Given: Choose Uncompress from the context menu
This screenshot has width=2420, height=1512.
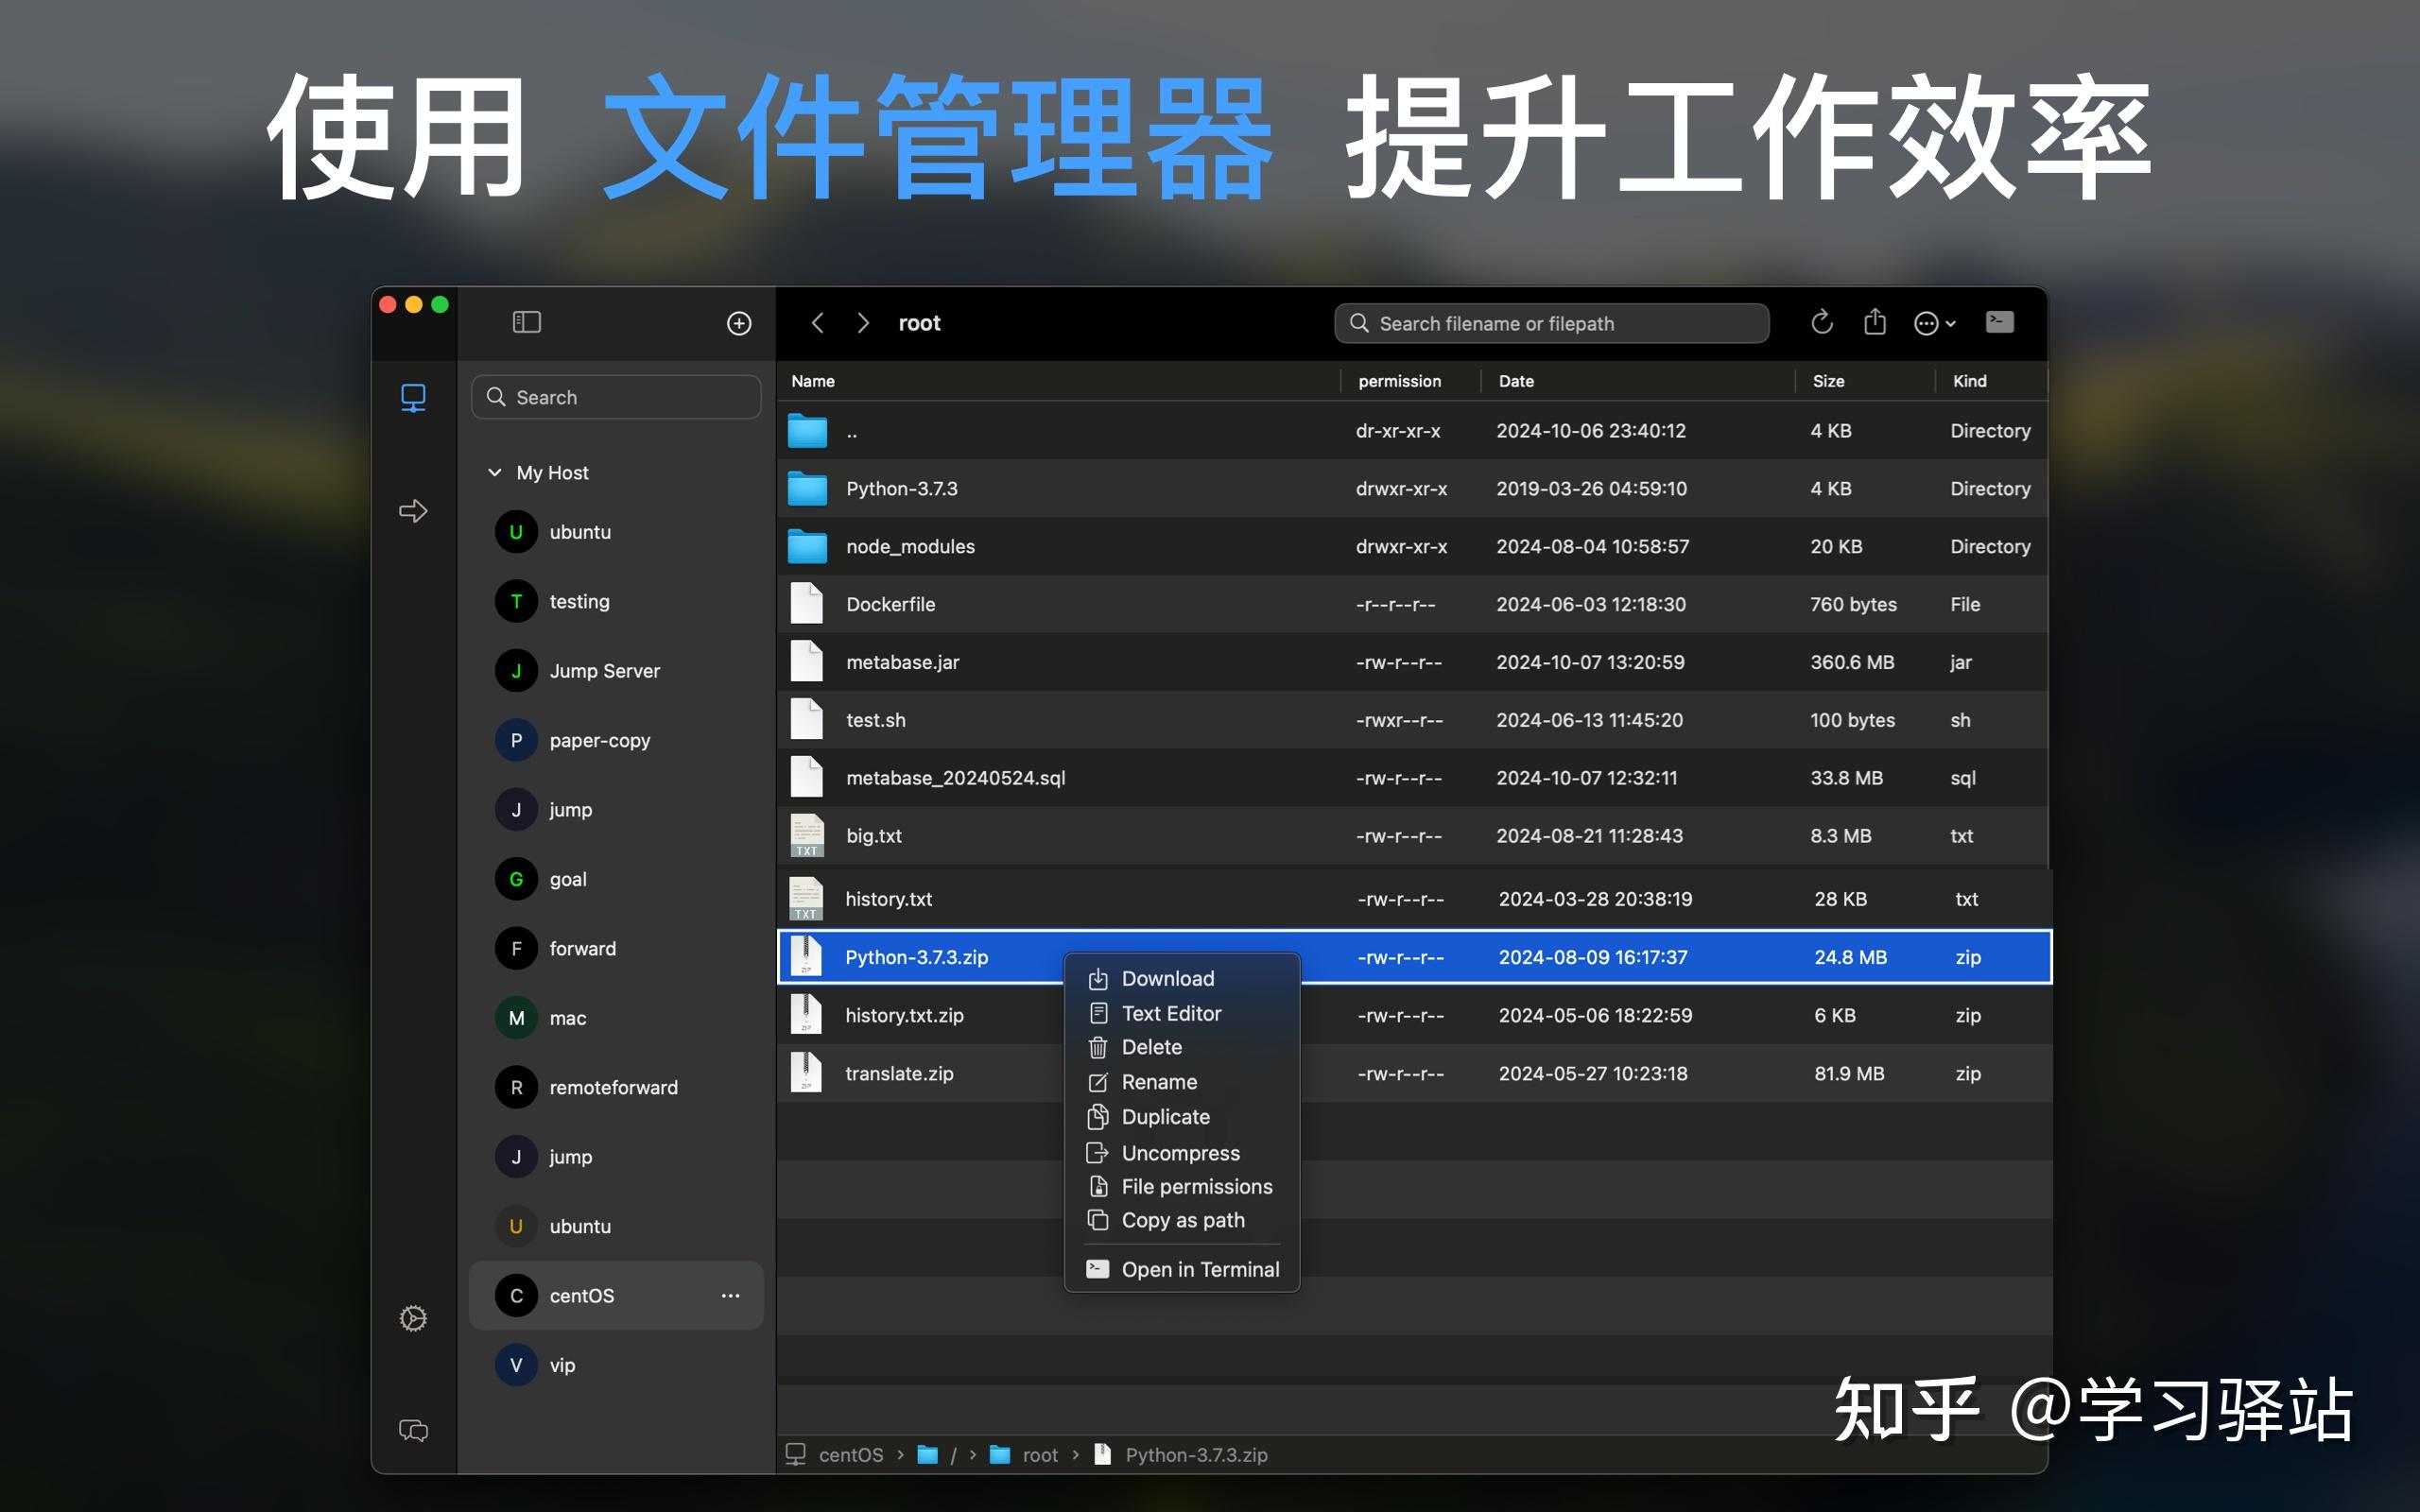Looking at the screenshot, I should click(1180, 1152).
